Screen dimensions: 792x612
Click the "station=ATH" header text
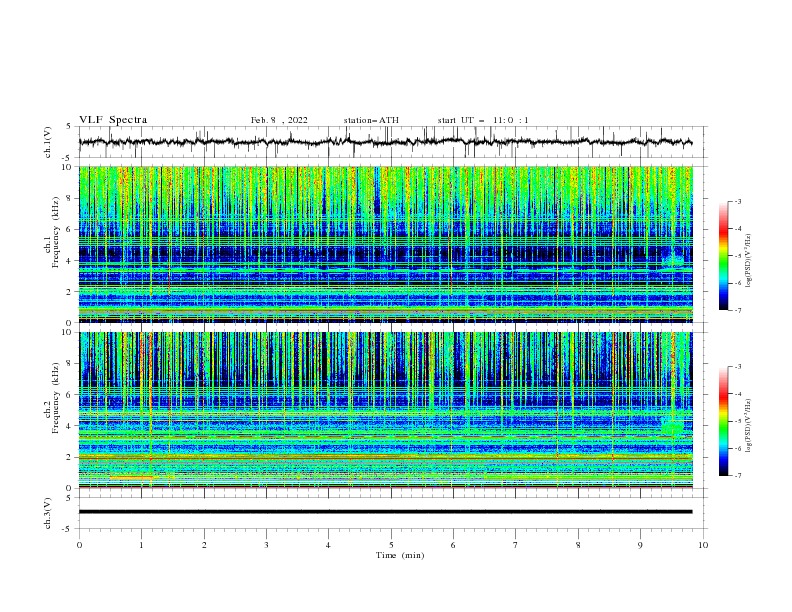tap(371, 120)
